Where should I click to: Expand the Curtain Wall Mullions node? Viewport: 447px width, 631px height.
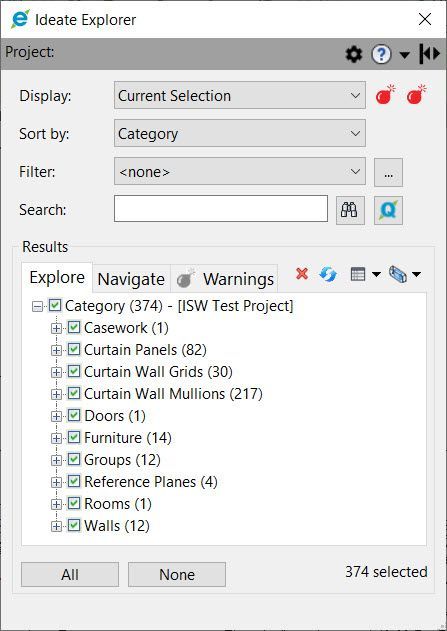56,394
